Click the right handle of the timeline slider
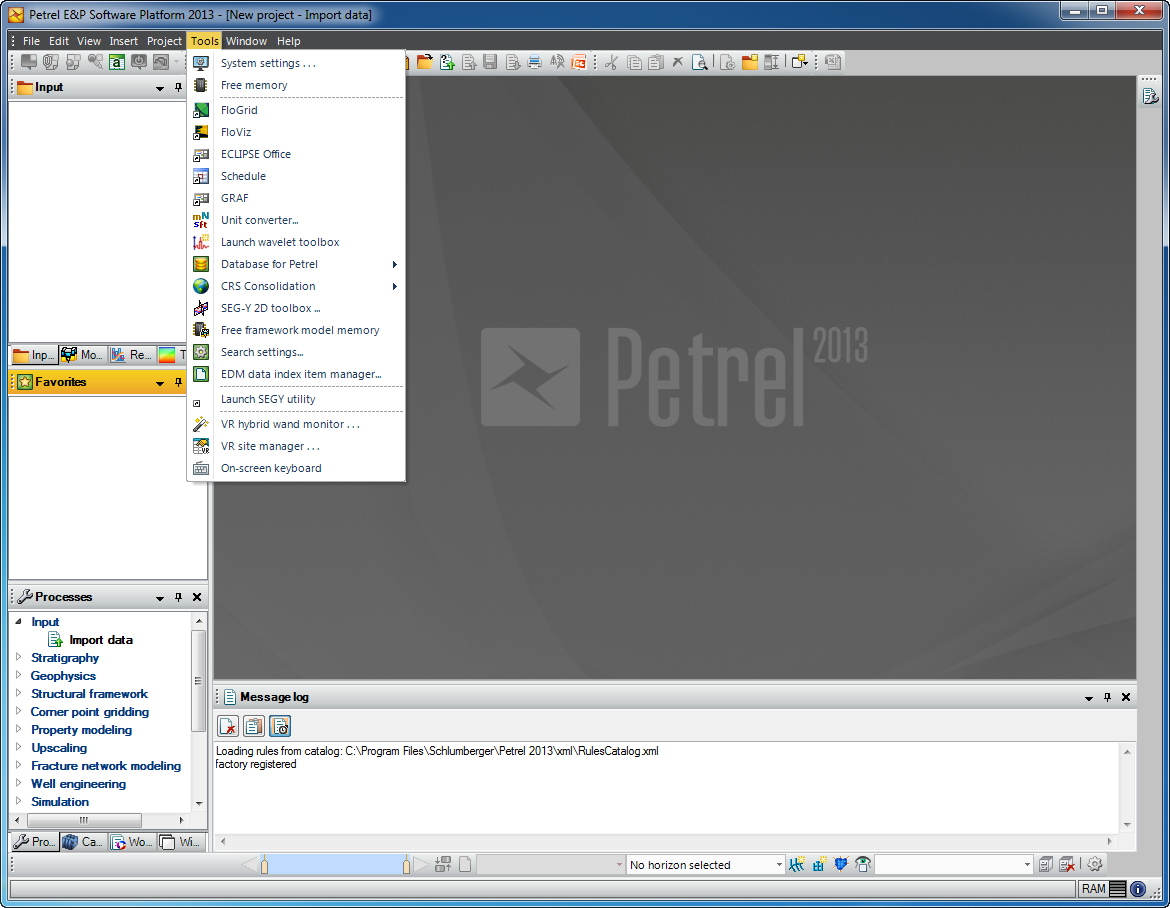The height and width of the screenshot is (908, 1170). click(x=406, y=865)
